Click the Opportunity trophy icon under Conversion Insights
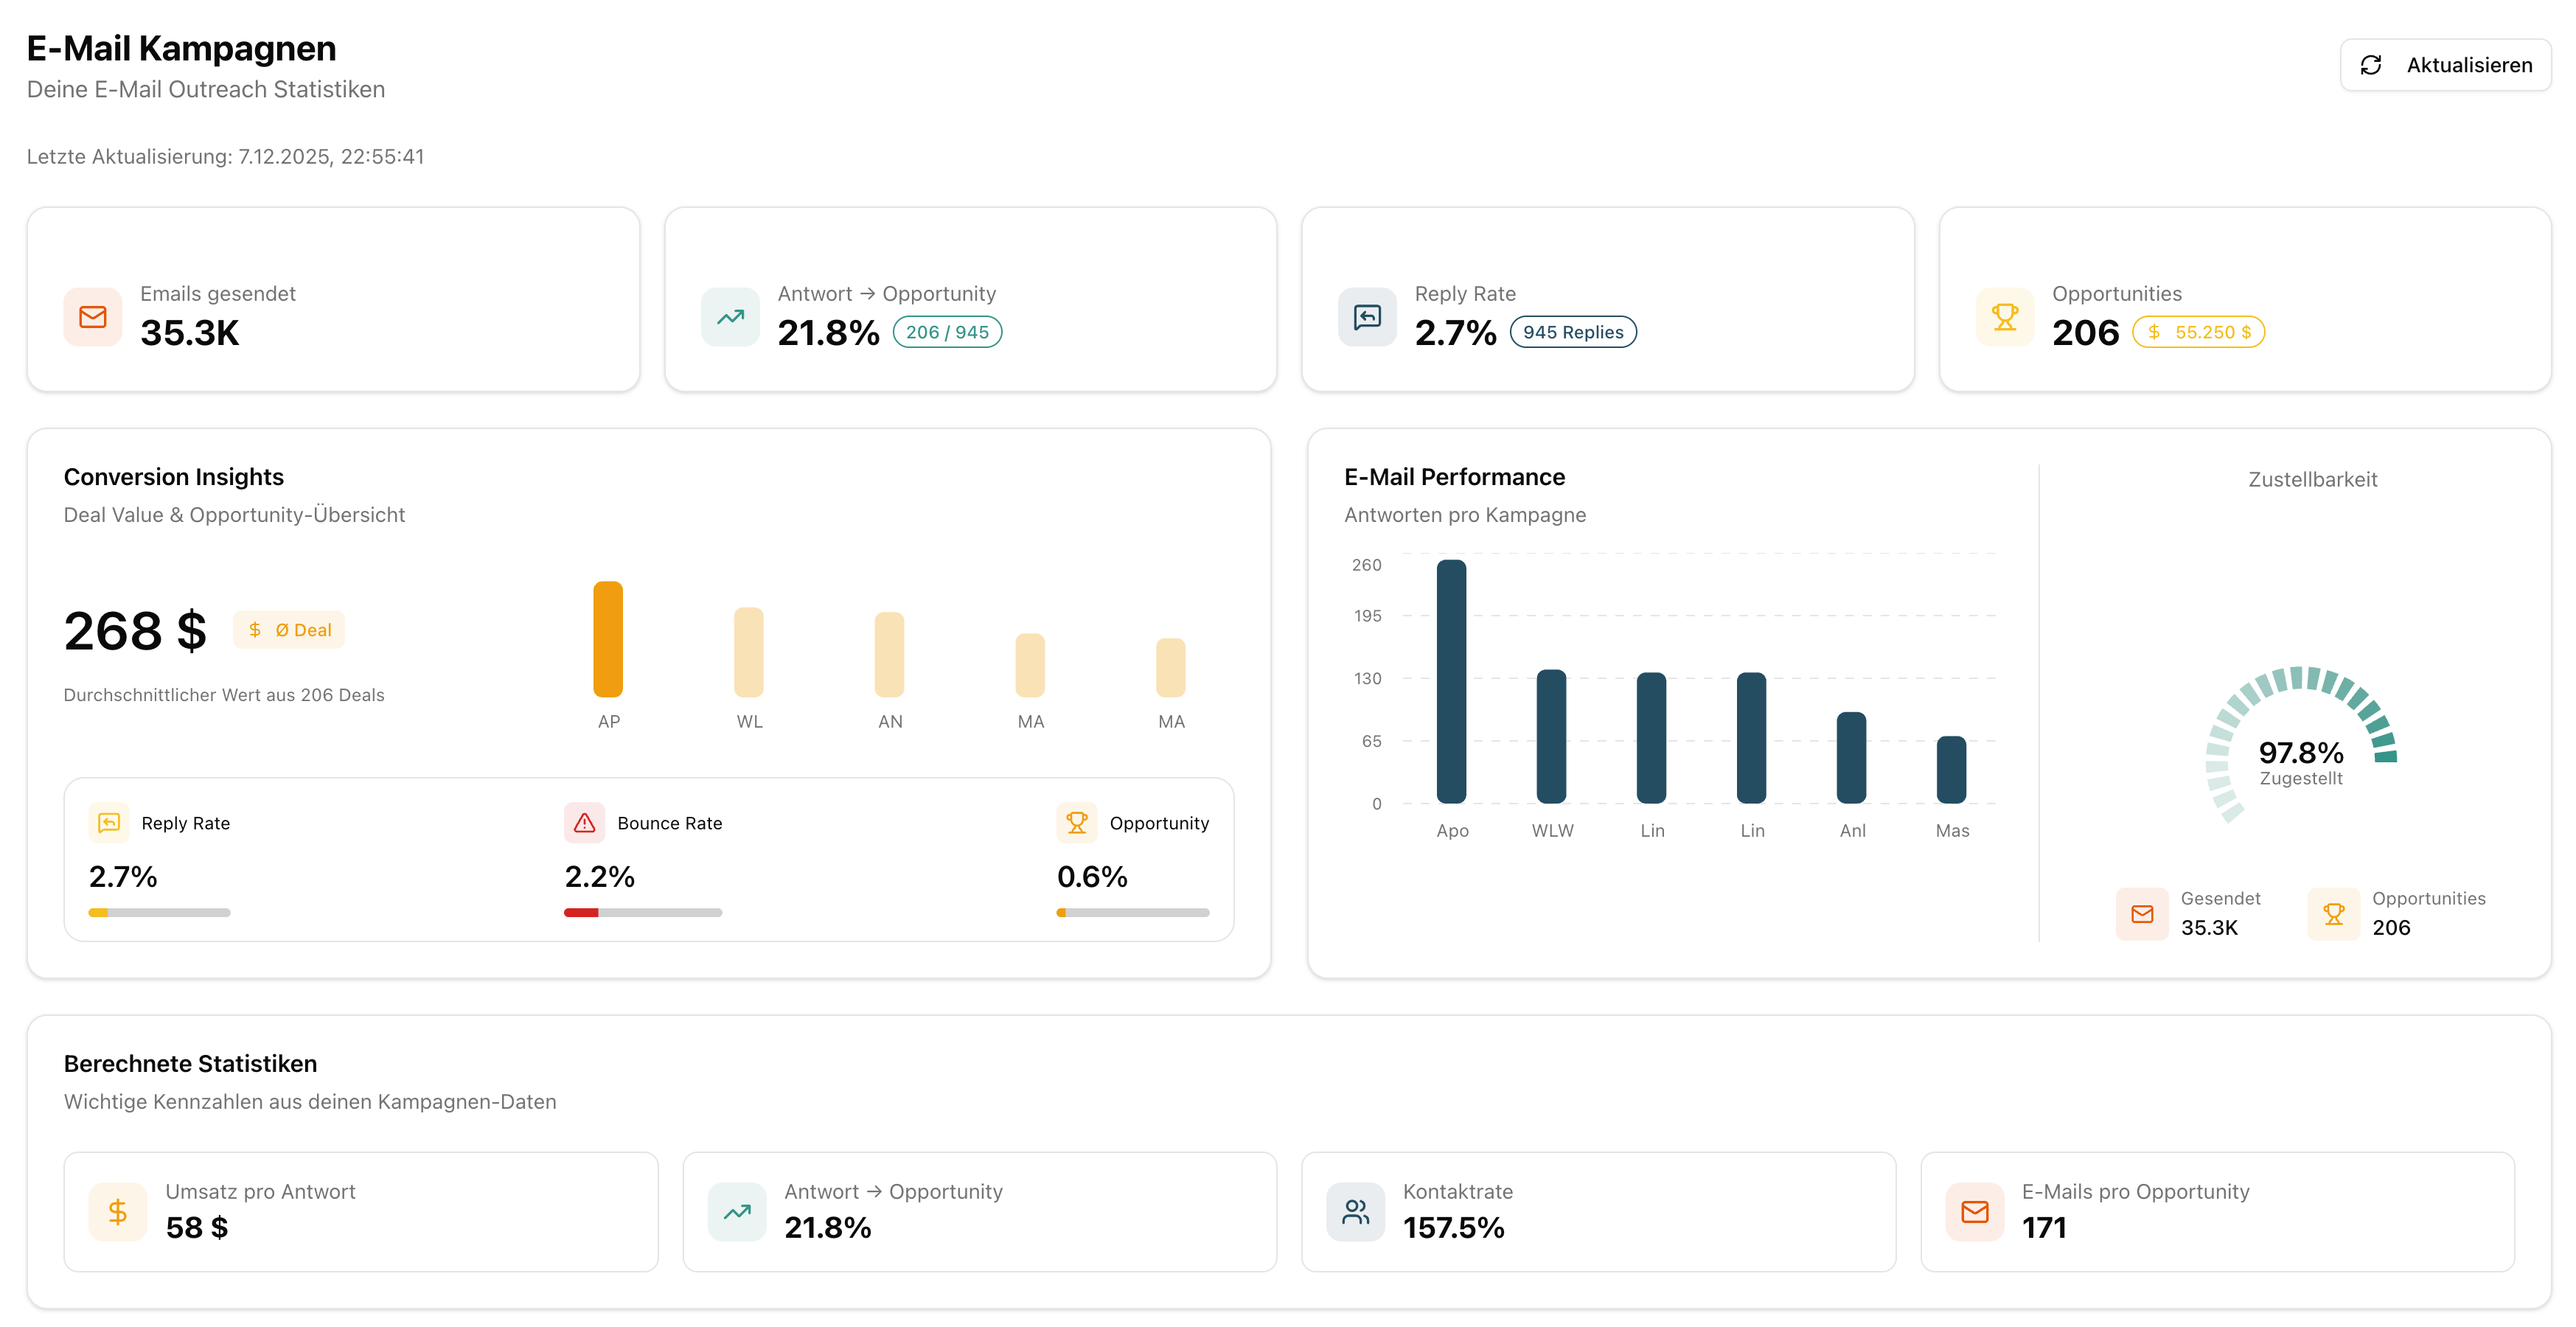2576x1327 pixels. tap(1077, 823)
